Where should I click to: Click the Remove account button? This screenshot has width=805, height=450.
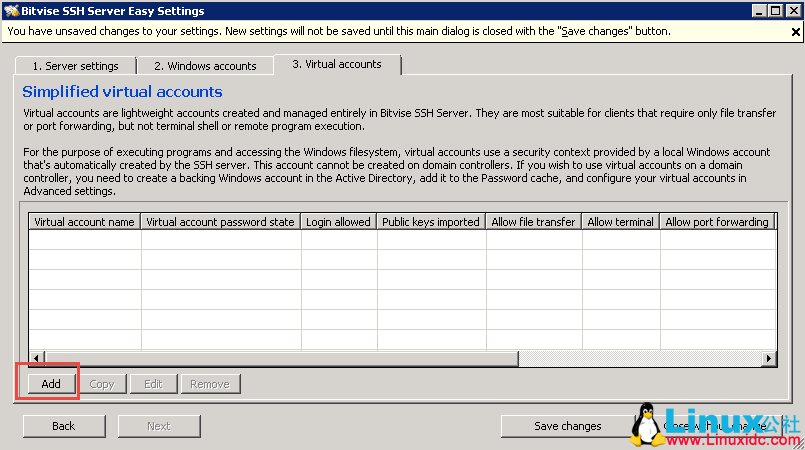coord(210,384)
